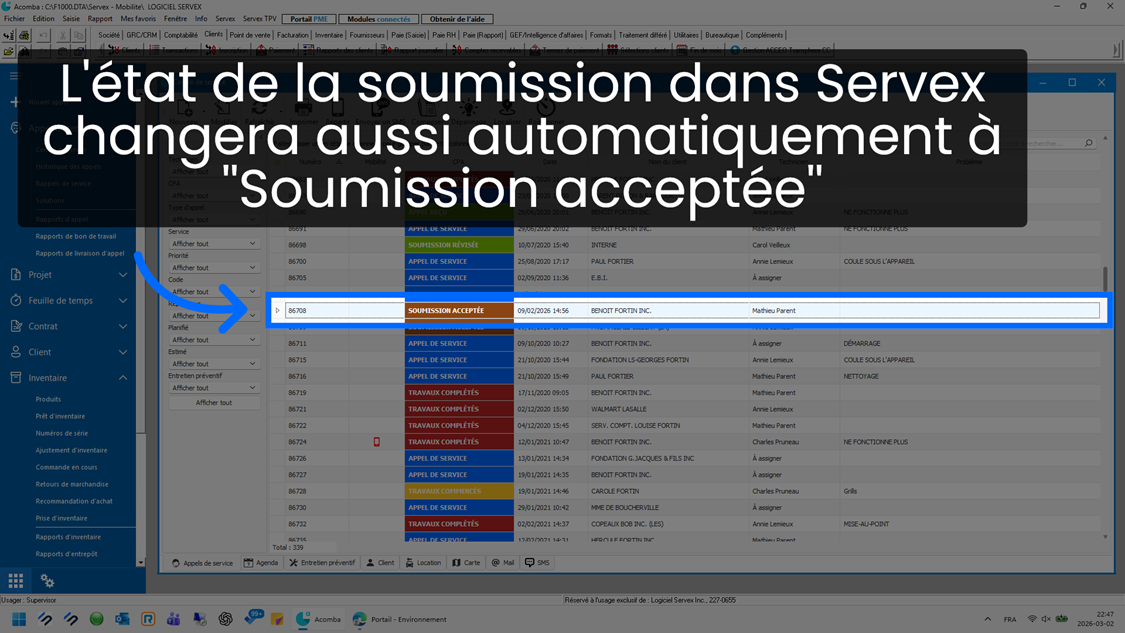Click the Client person icon in sidebar
The image size is (1125, 633).
tap(16, 352)
